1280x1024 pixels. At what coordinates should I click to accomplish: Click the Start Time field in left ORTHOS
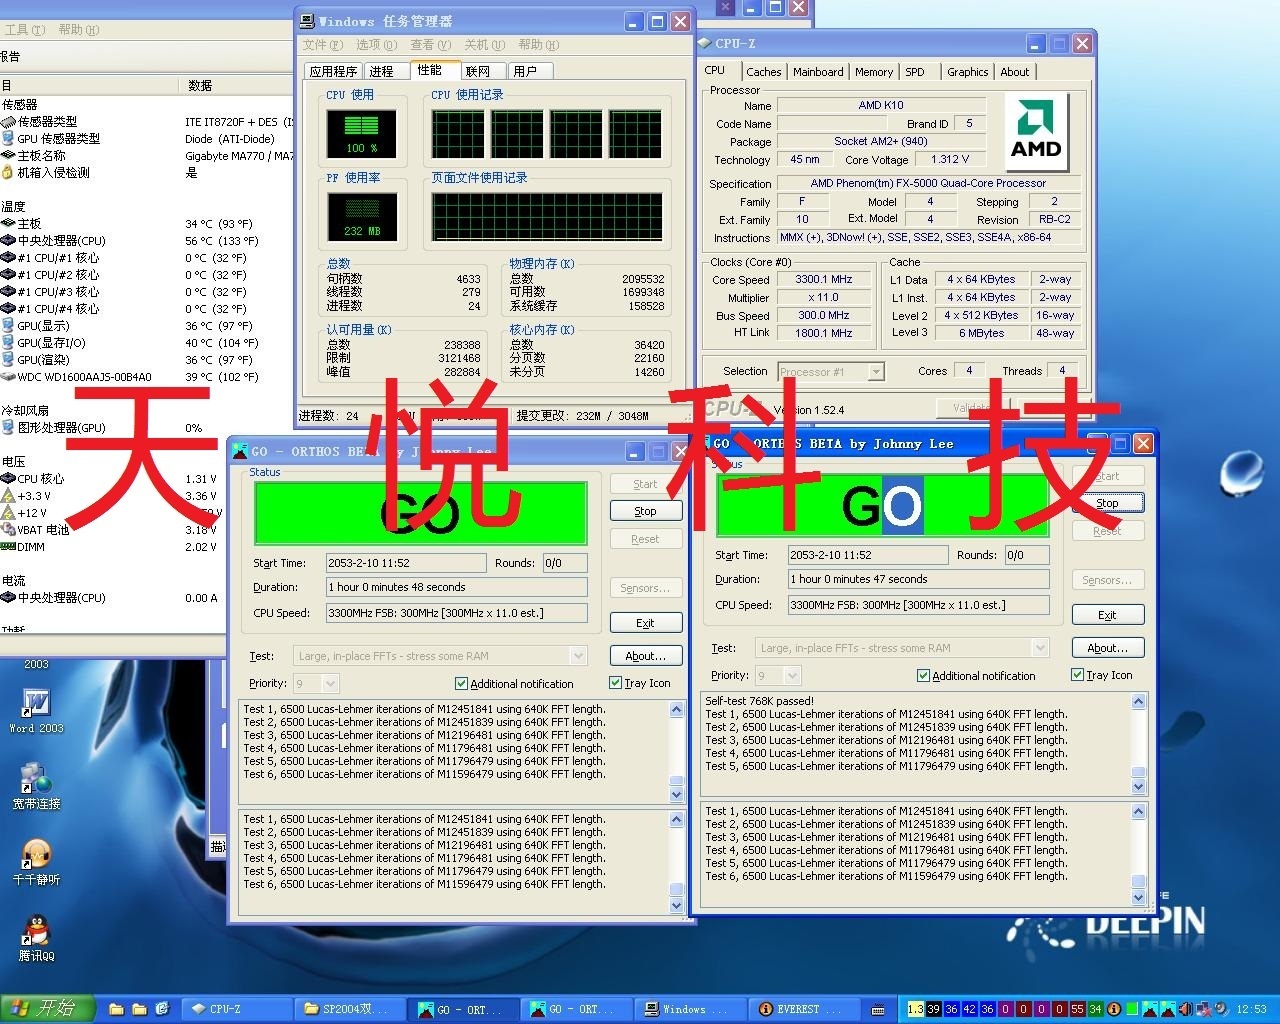(405, 563)
